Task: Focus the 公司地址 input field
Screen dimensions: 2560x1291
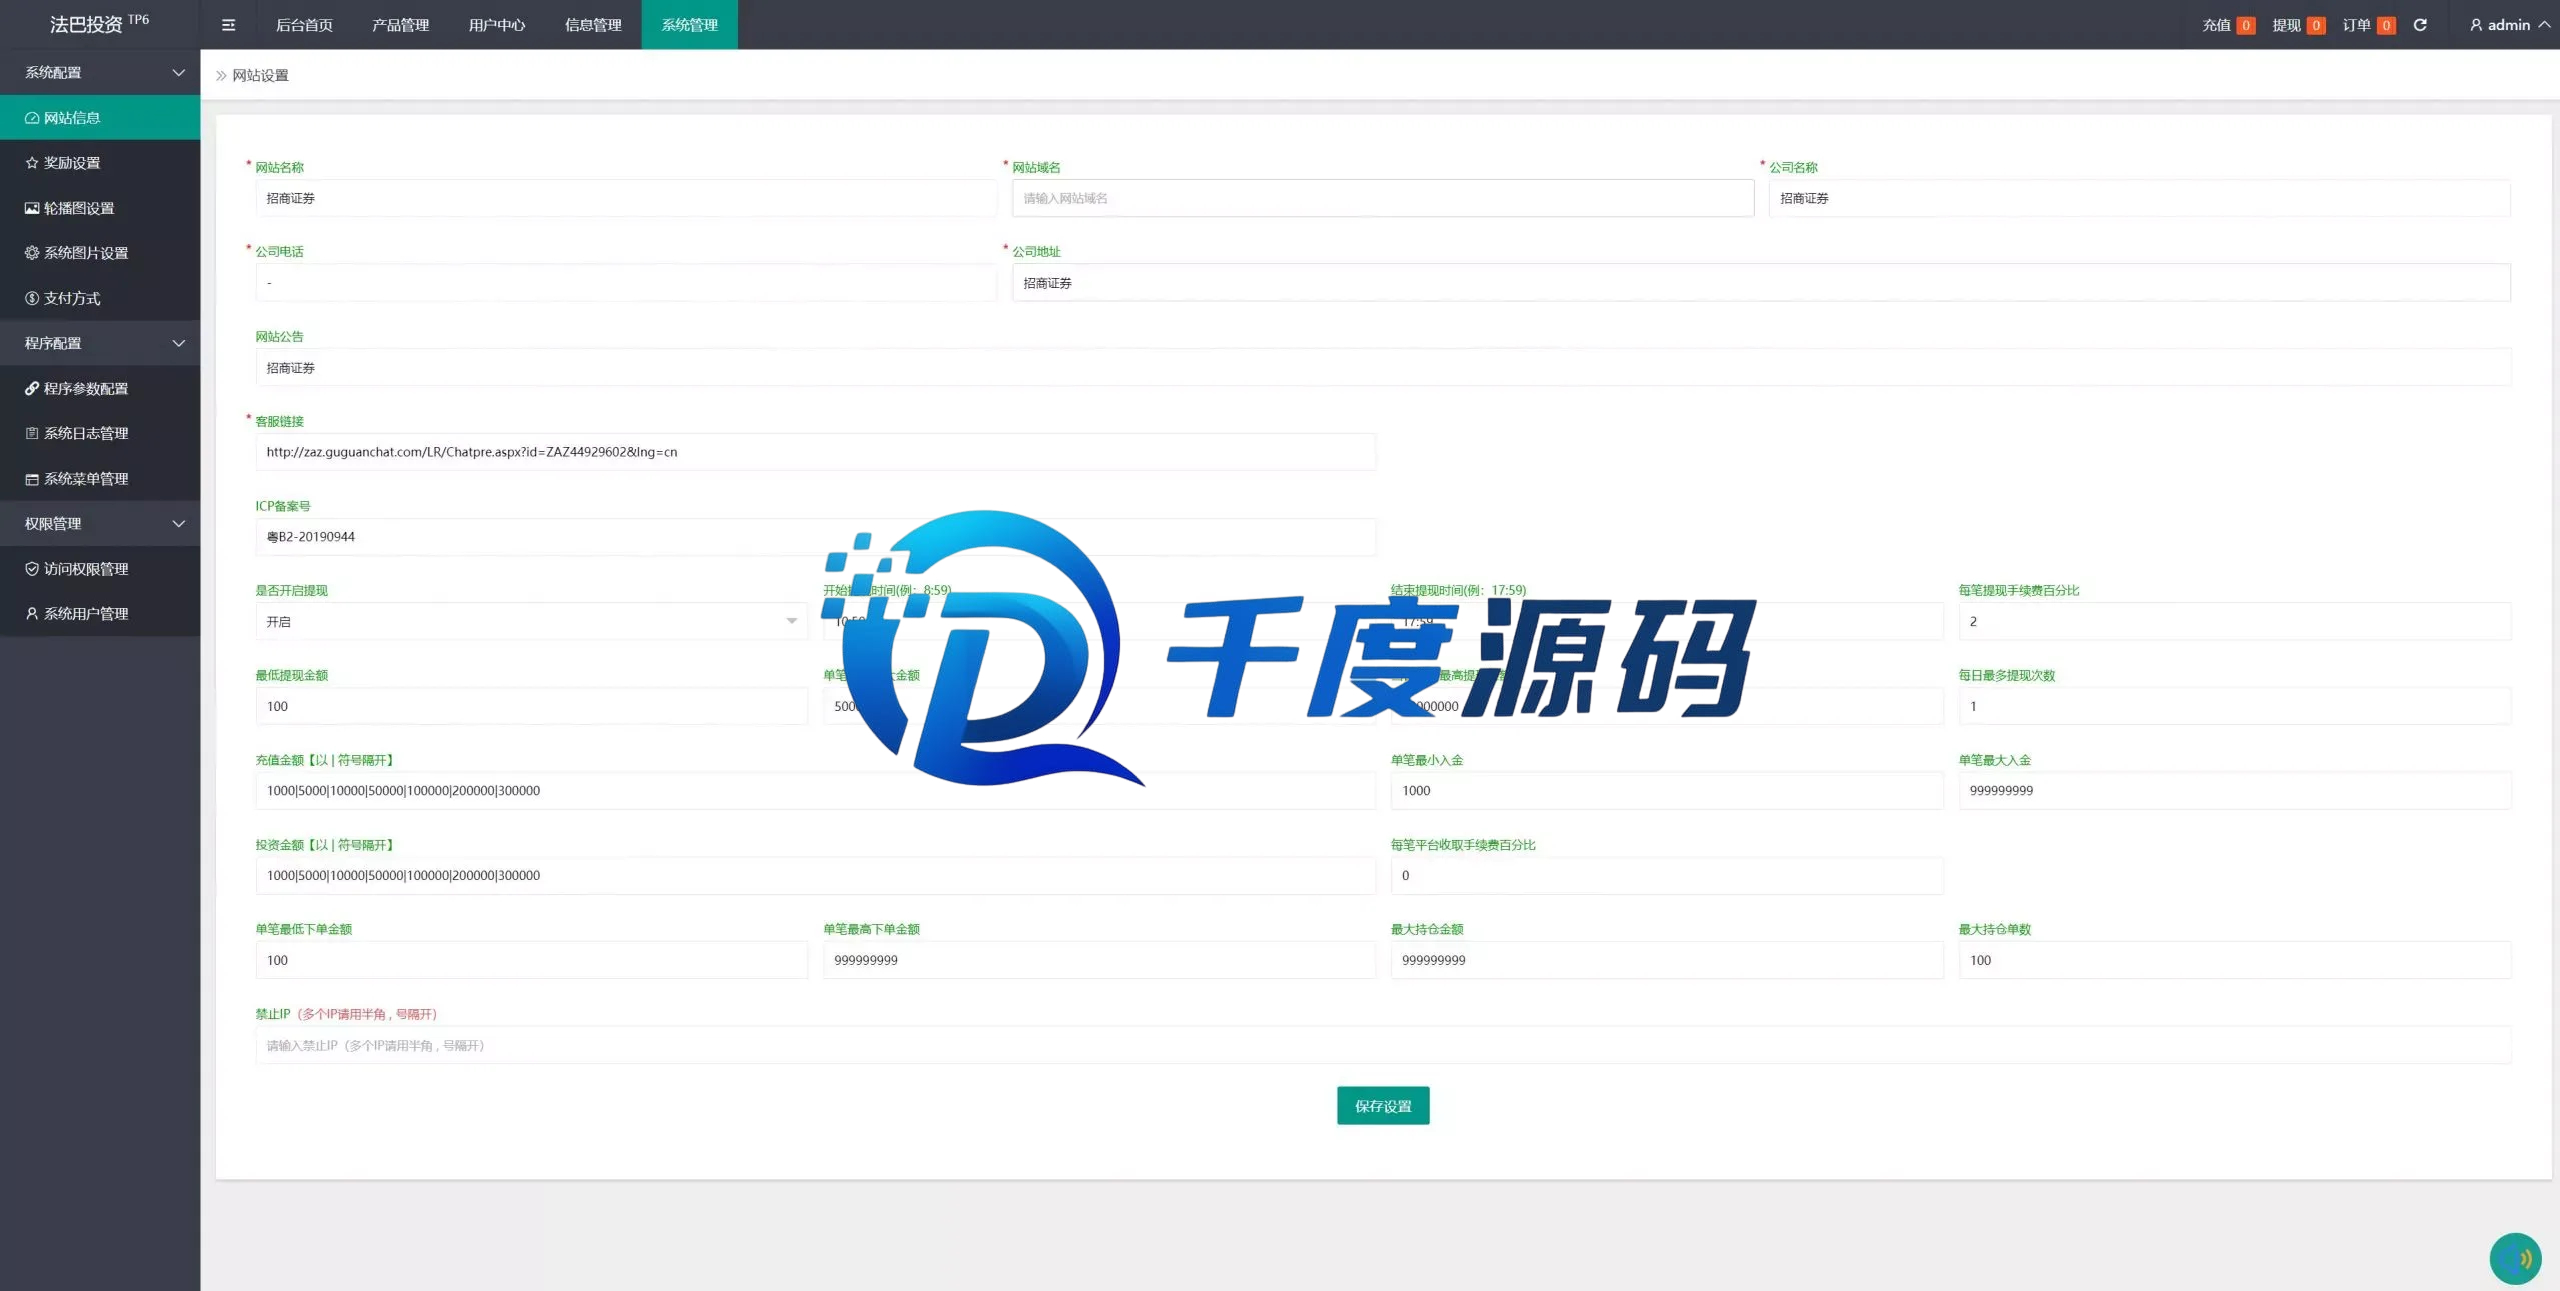Action: click(1761, 283)
